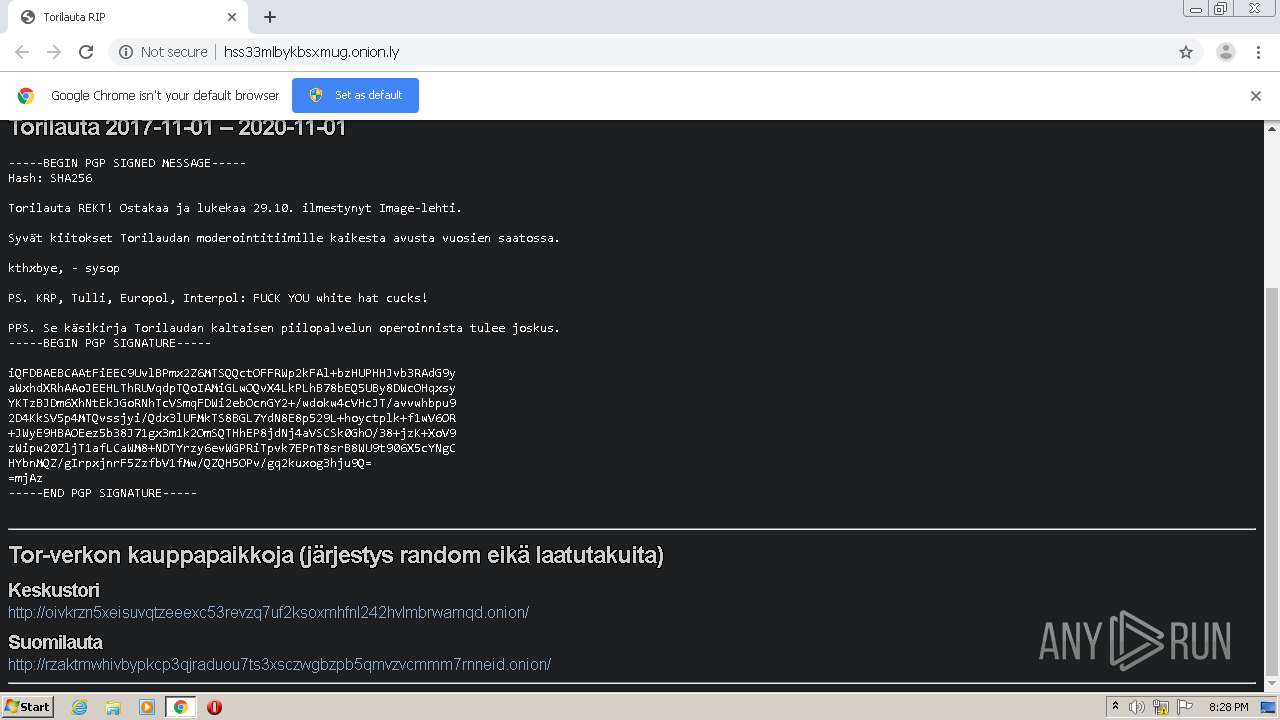Click the kthxbye, - sysop line
Viewport: 1280px width, 720px height.
click(64, 268)
